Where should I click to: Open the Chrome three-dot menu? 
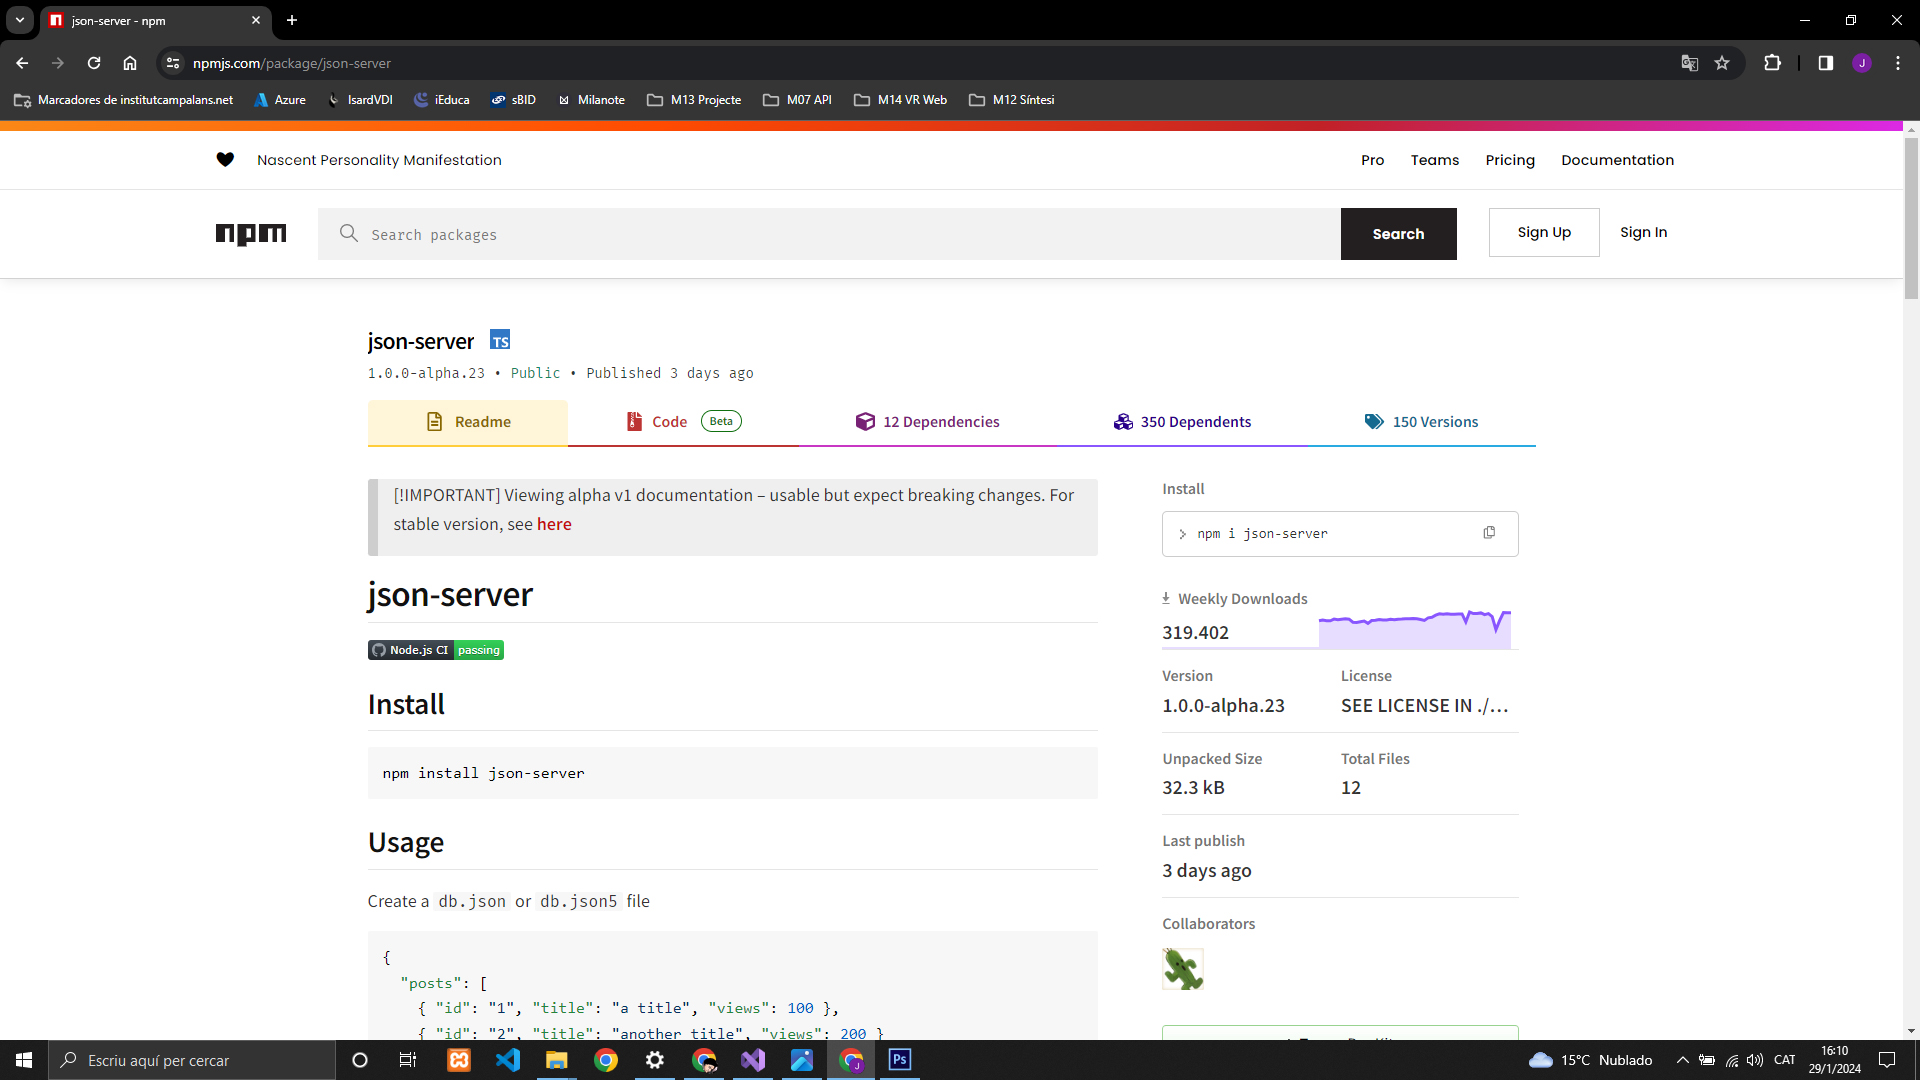click(x=1898, y=63)
